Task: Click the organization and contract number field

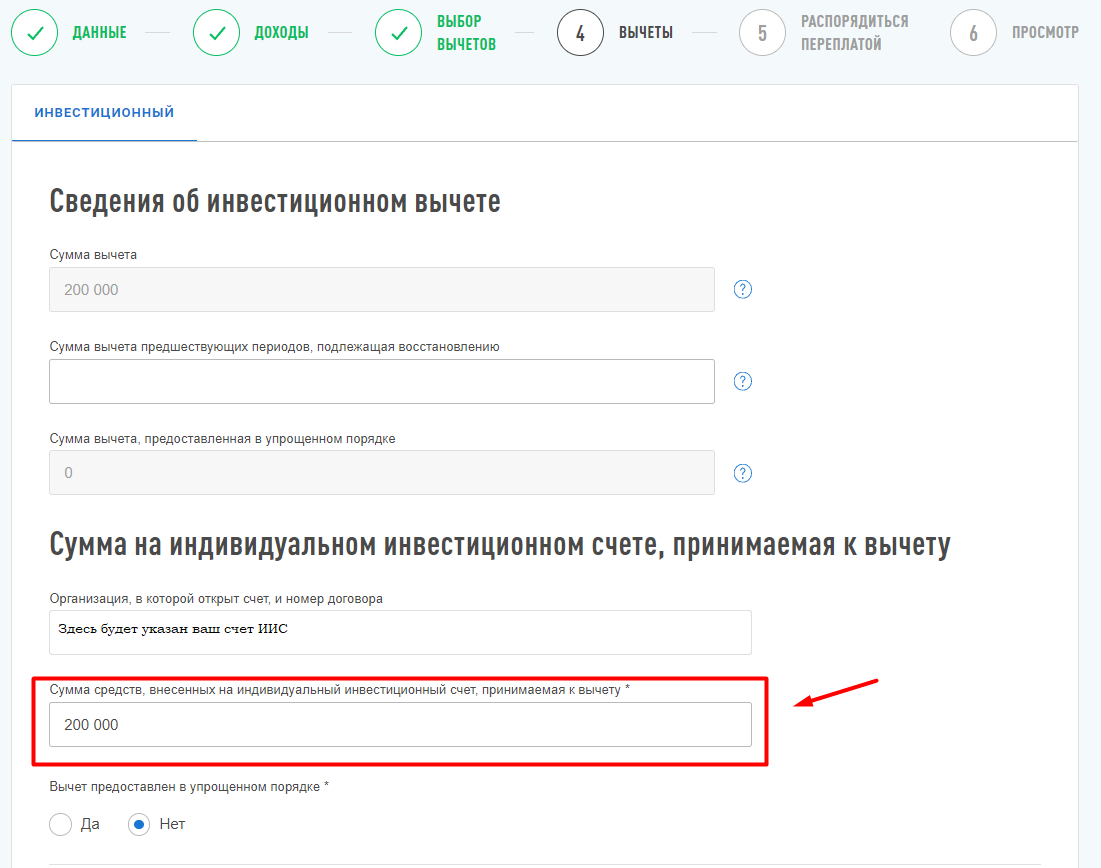Action: pos(400,632)
